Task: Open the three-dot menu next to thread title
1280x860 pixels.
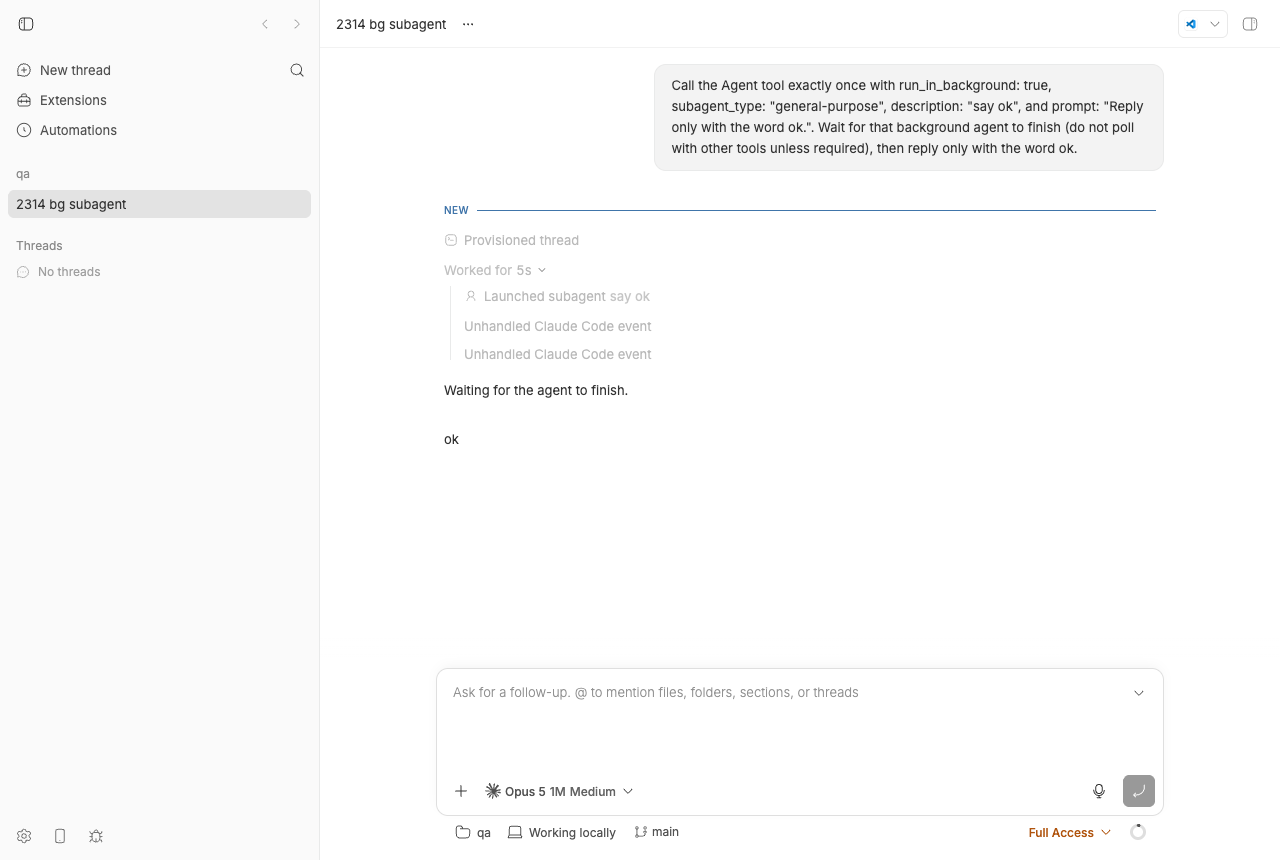Action: coord(468,24)
